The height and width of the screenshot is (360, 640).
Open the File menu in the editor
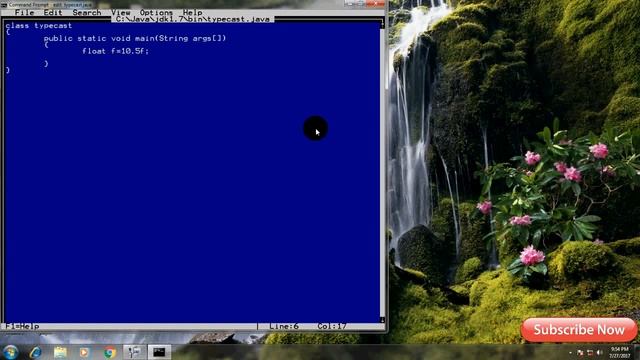click(24, 13)
